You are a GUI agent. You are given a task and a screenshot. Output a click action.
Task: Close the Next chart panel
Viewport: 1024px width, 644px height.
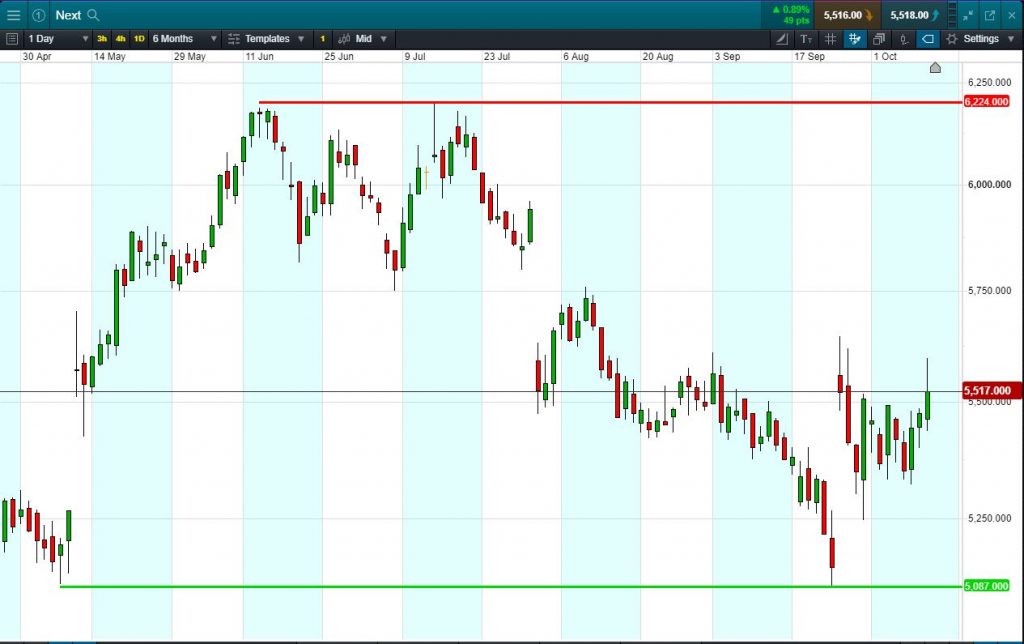[x=1011, y=14]
